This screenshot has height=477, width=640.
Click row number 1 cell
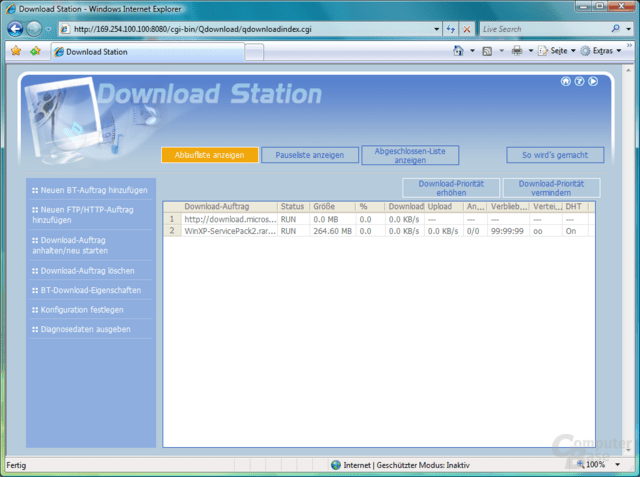pos(172,219)
